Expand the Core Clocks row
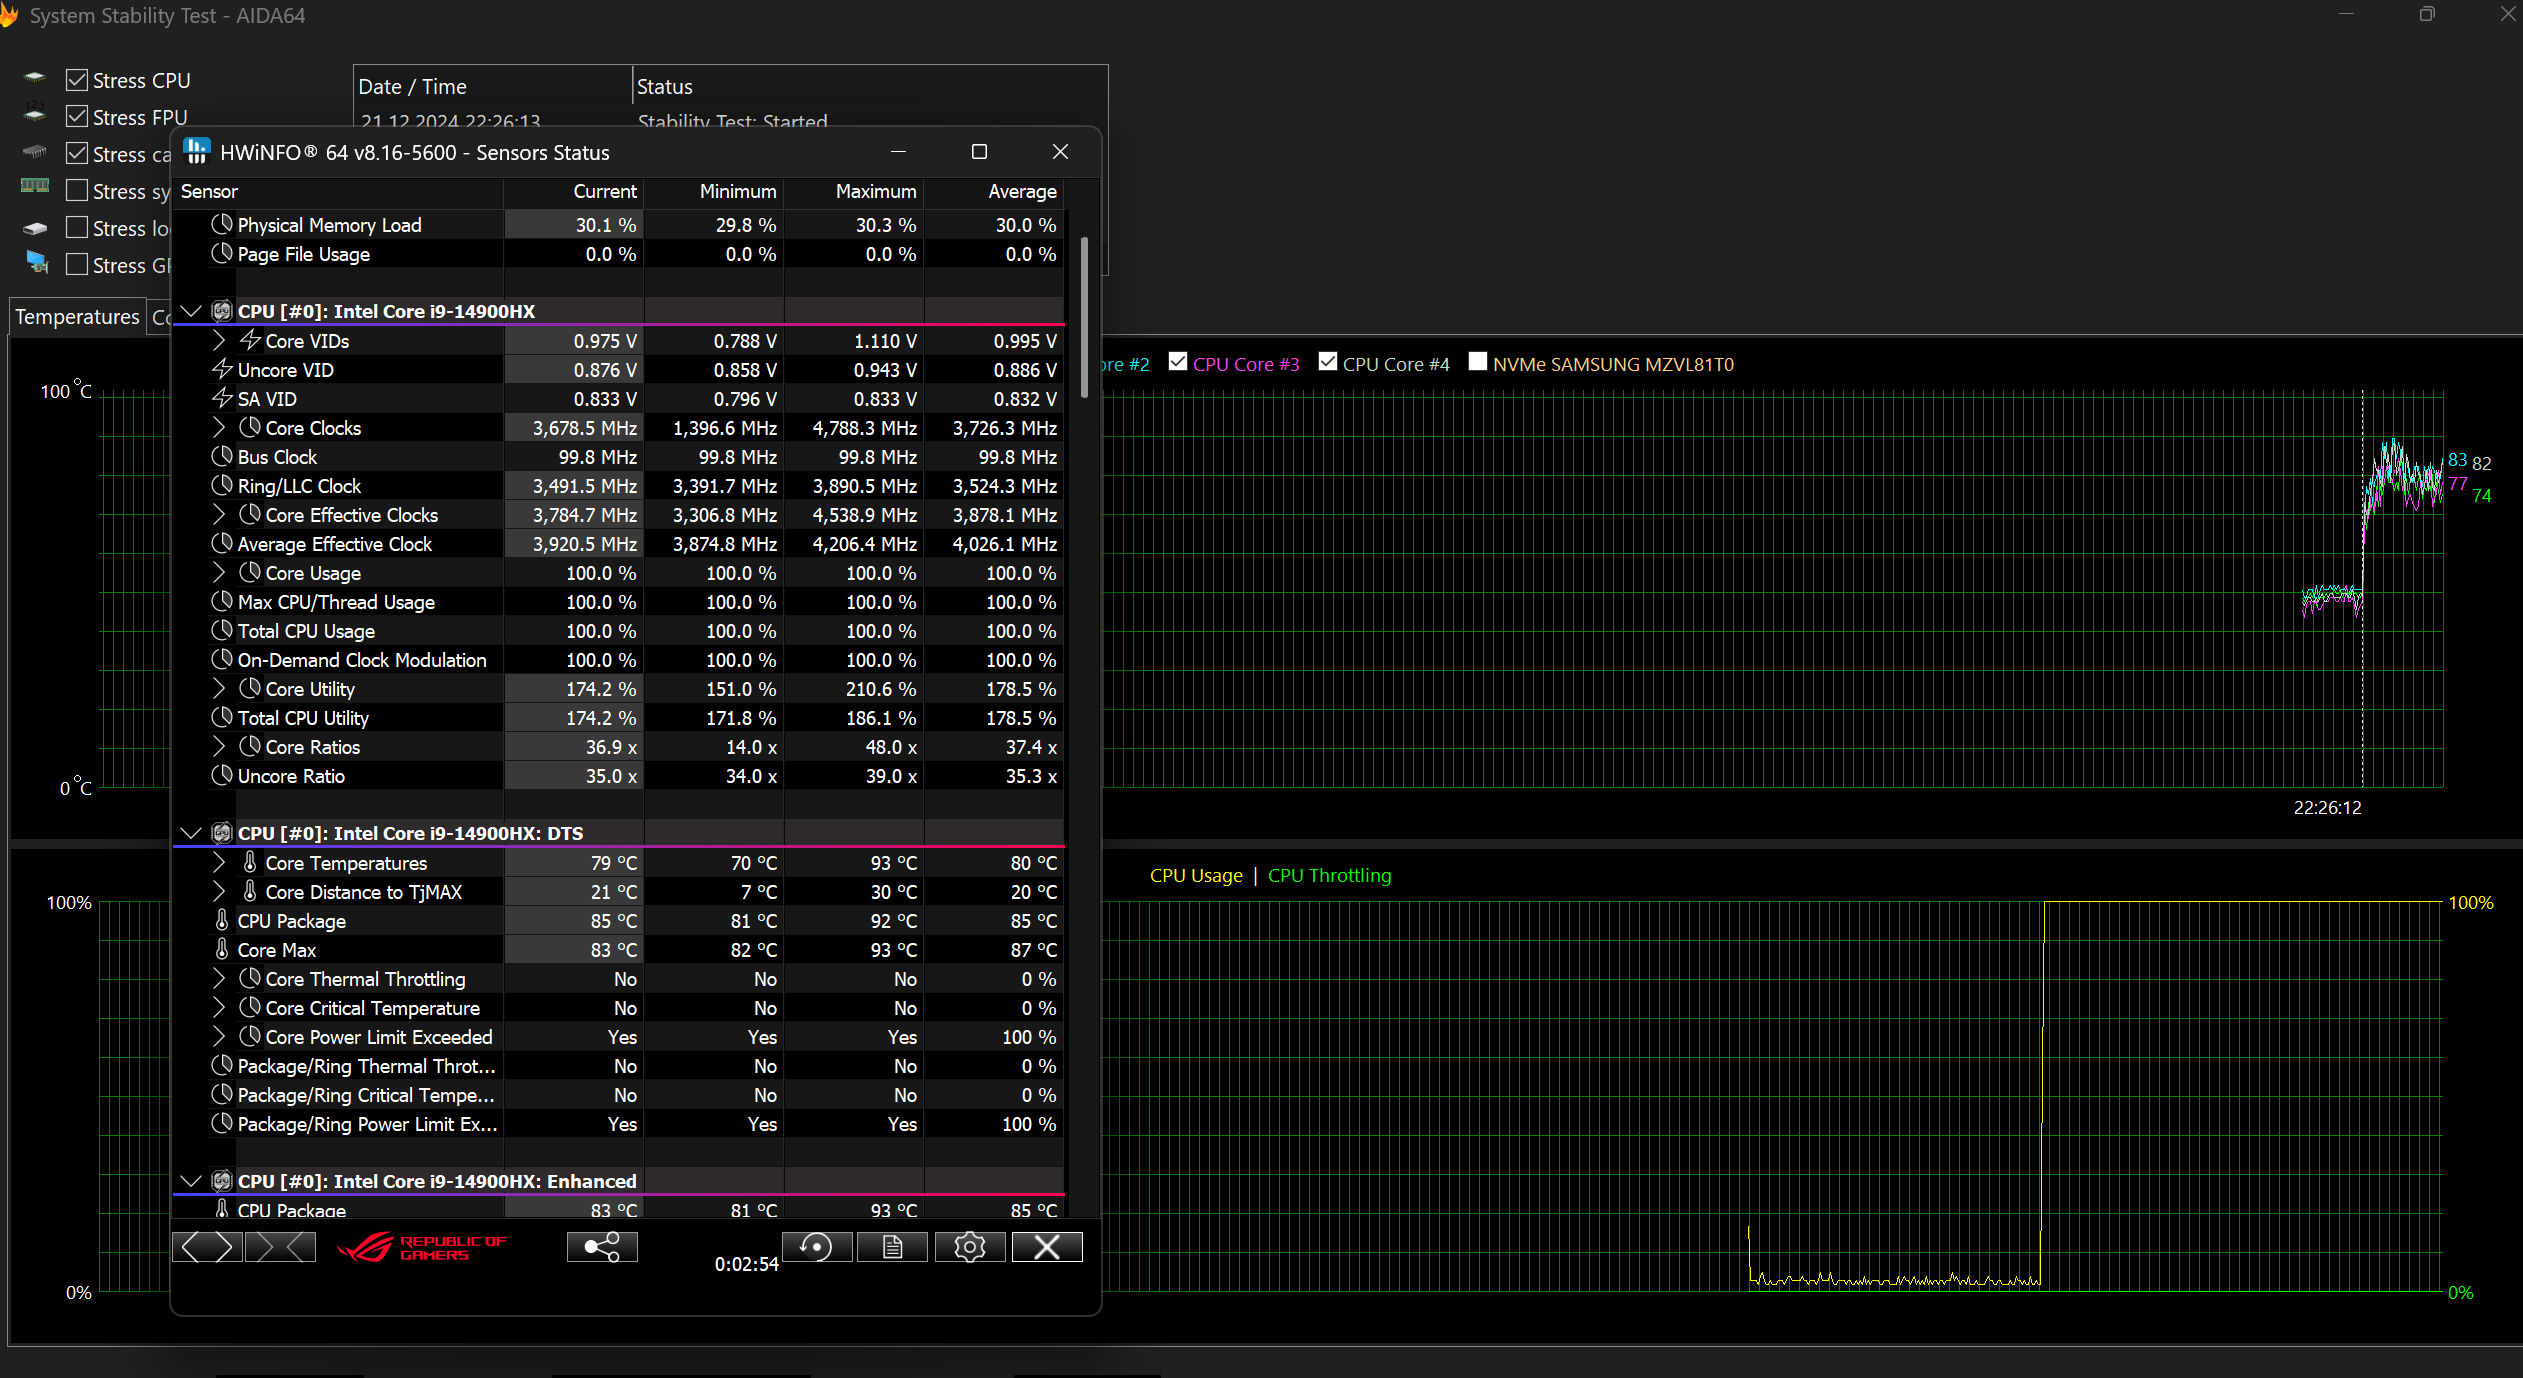Image resolution: width=2523 pixels, height=1378 pixels. point(219,427)
